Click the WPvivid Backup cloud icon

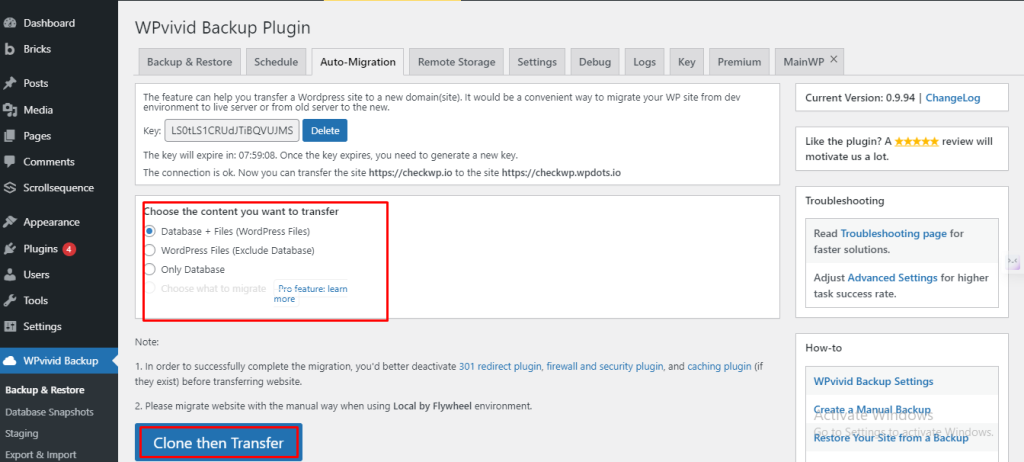point(10,361)
